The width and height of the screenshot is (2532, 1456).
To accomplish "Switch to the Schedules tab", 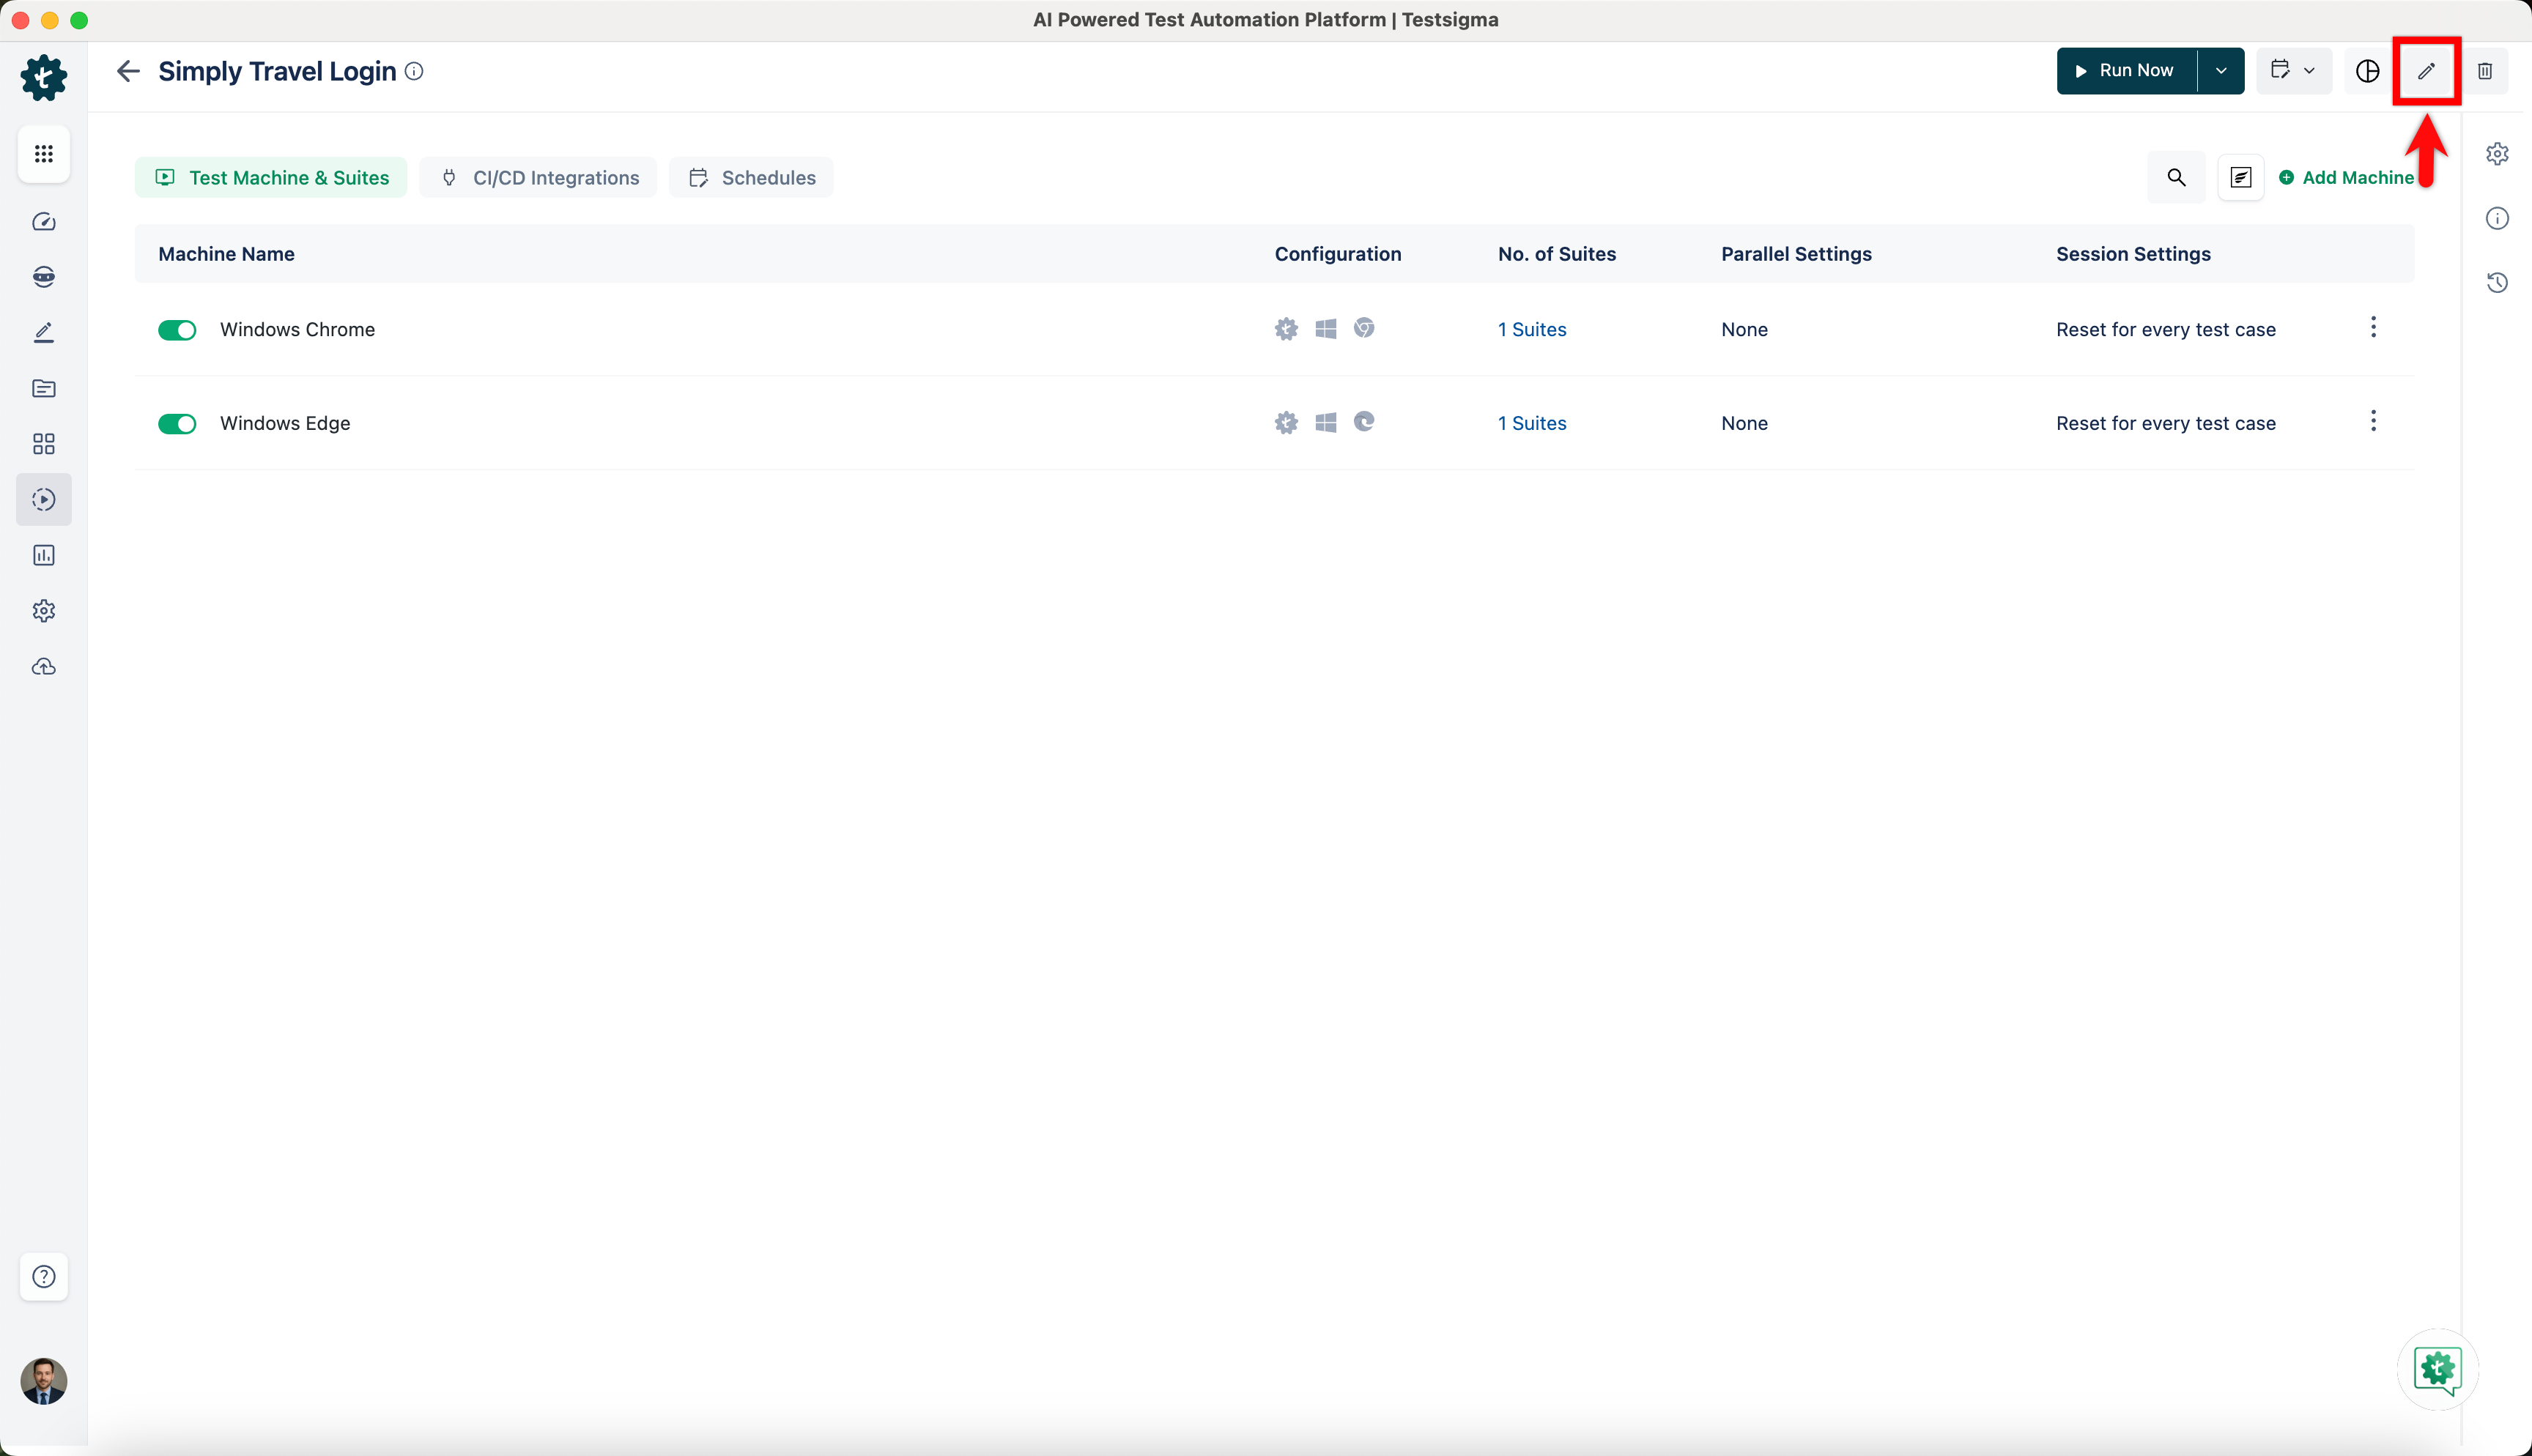I will point(751,178).
